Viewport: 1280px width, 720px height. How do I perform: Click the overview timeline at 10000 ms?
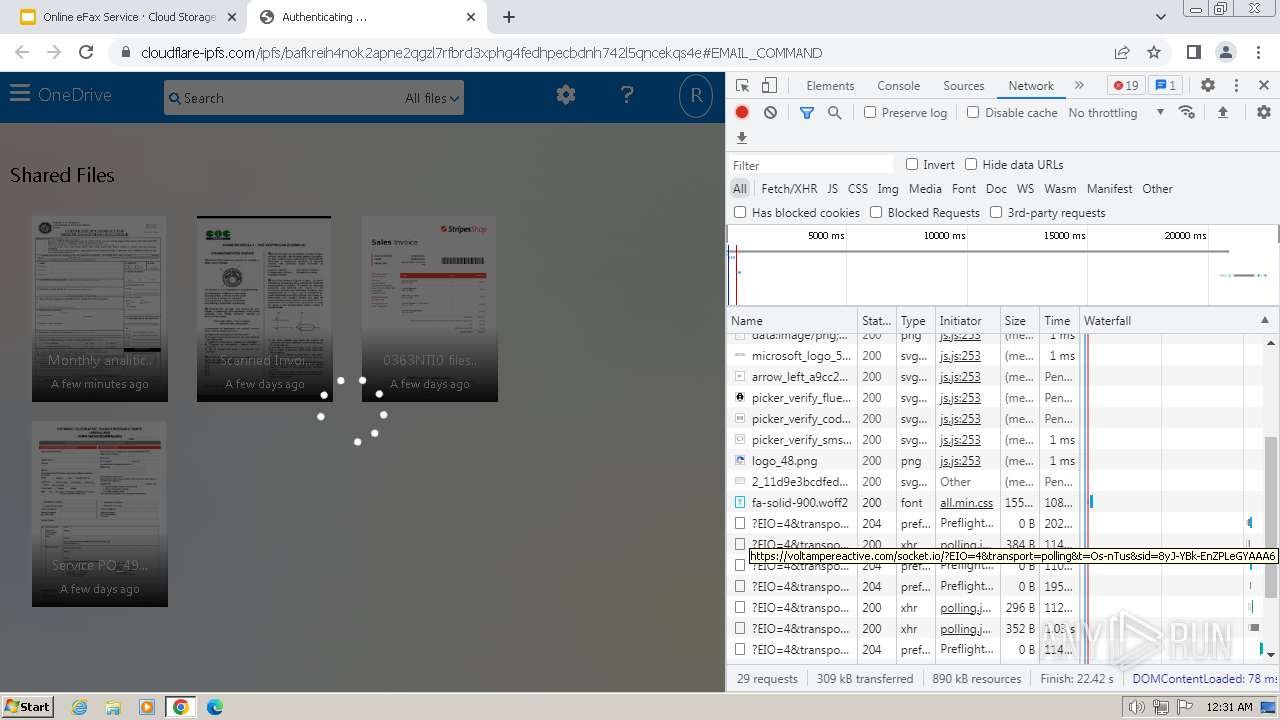point(944,236)
